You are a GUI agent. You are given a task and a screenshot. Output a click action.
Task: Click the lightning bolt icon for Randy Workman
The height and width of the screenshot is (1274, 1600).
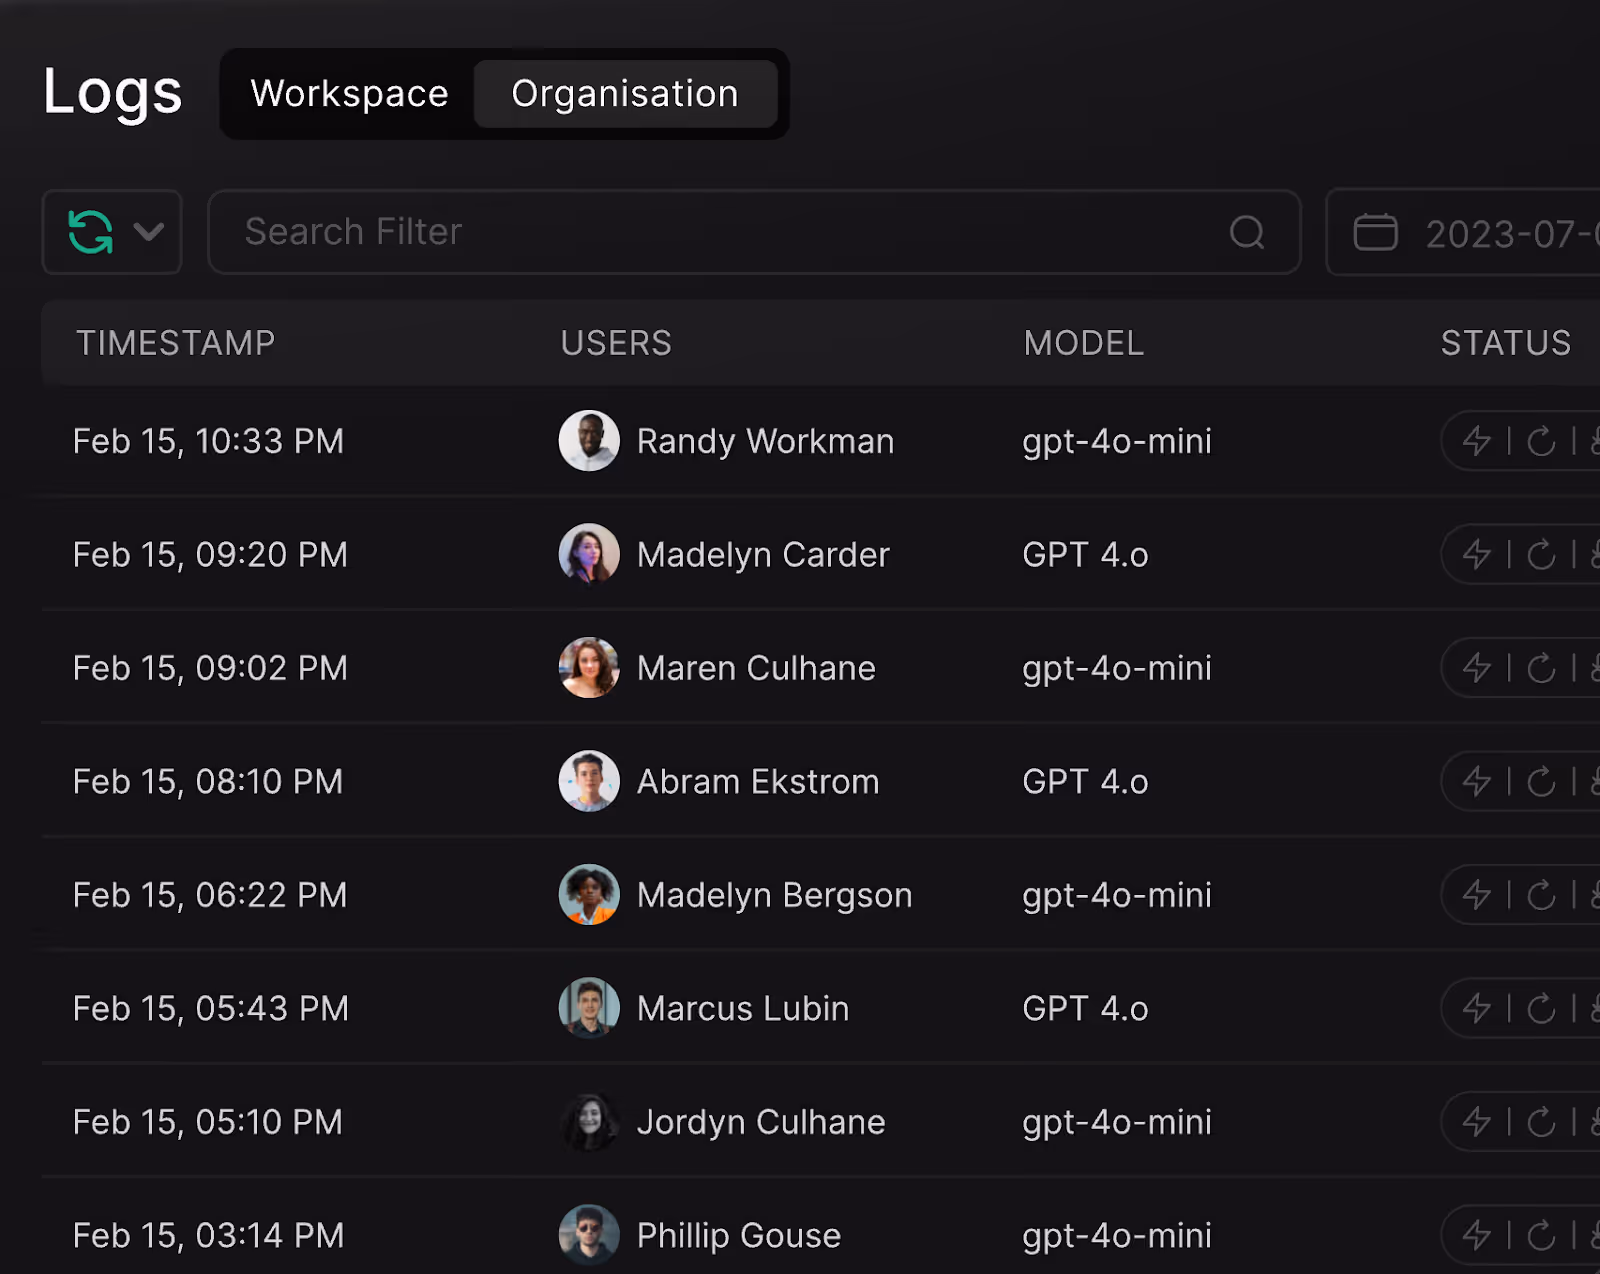tap(1477, 441)
